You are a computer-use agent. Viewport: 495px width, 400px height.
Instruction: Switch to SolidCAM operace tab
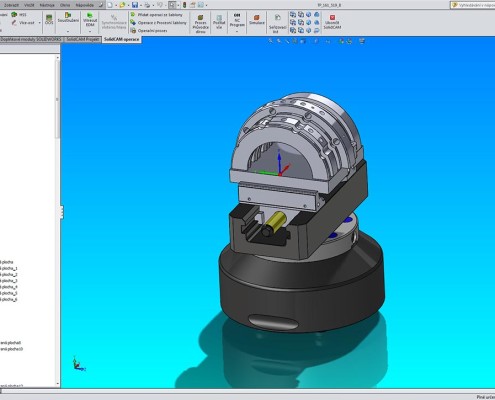(x=122, y=39)
